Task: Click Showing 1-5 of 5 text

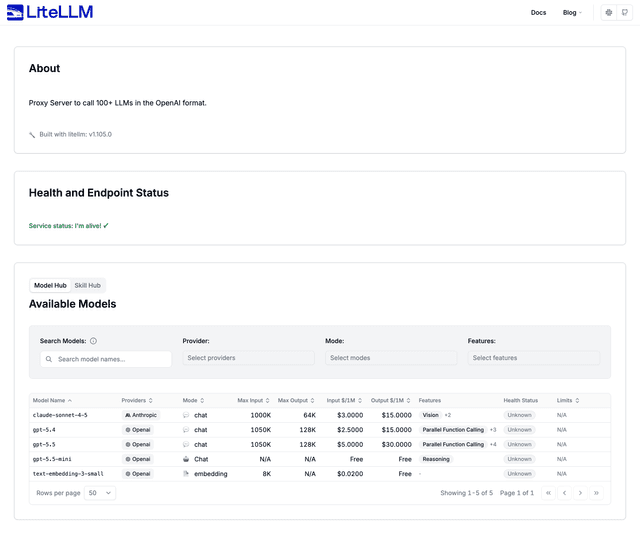Action: pyautogui.click(x=467, y=493)
